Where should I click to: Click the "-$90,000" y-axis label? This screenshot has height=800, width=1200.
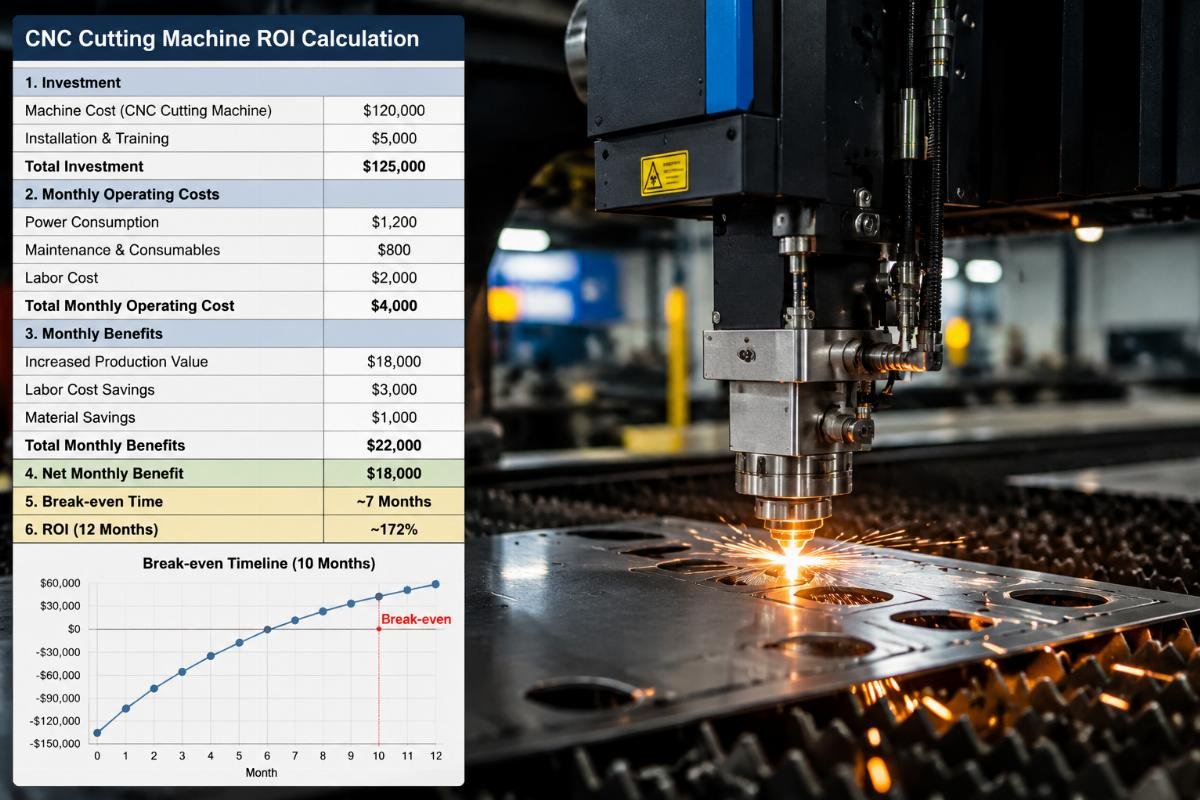click(x=58, y=698)
